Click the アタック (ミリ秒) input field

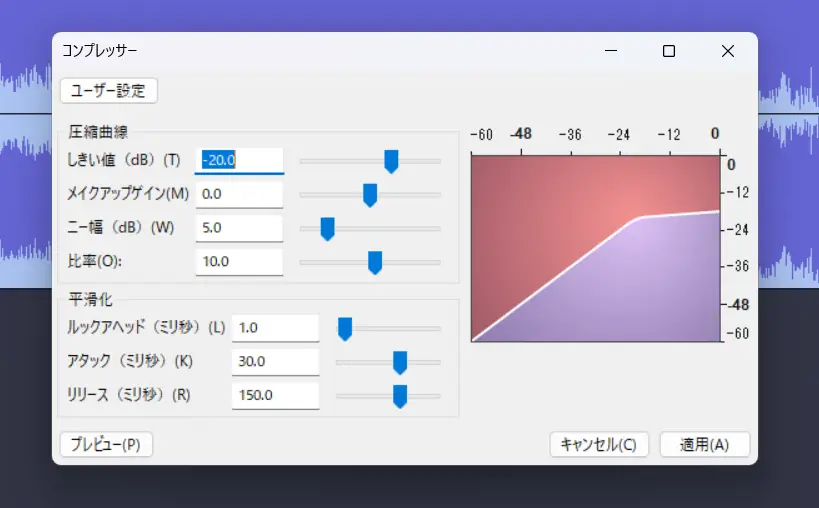(275, 361)
